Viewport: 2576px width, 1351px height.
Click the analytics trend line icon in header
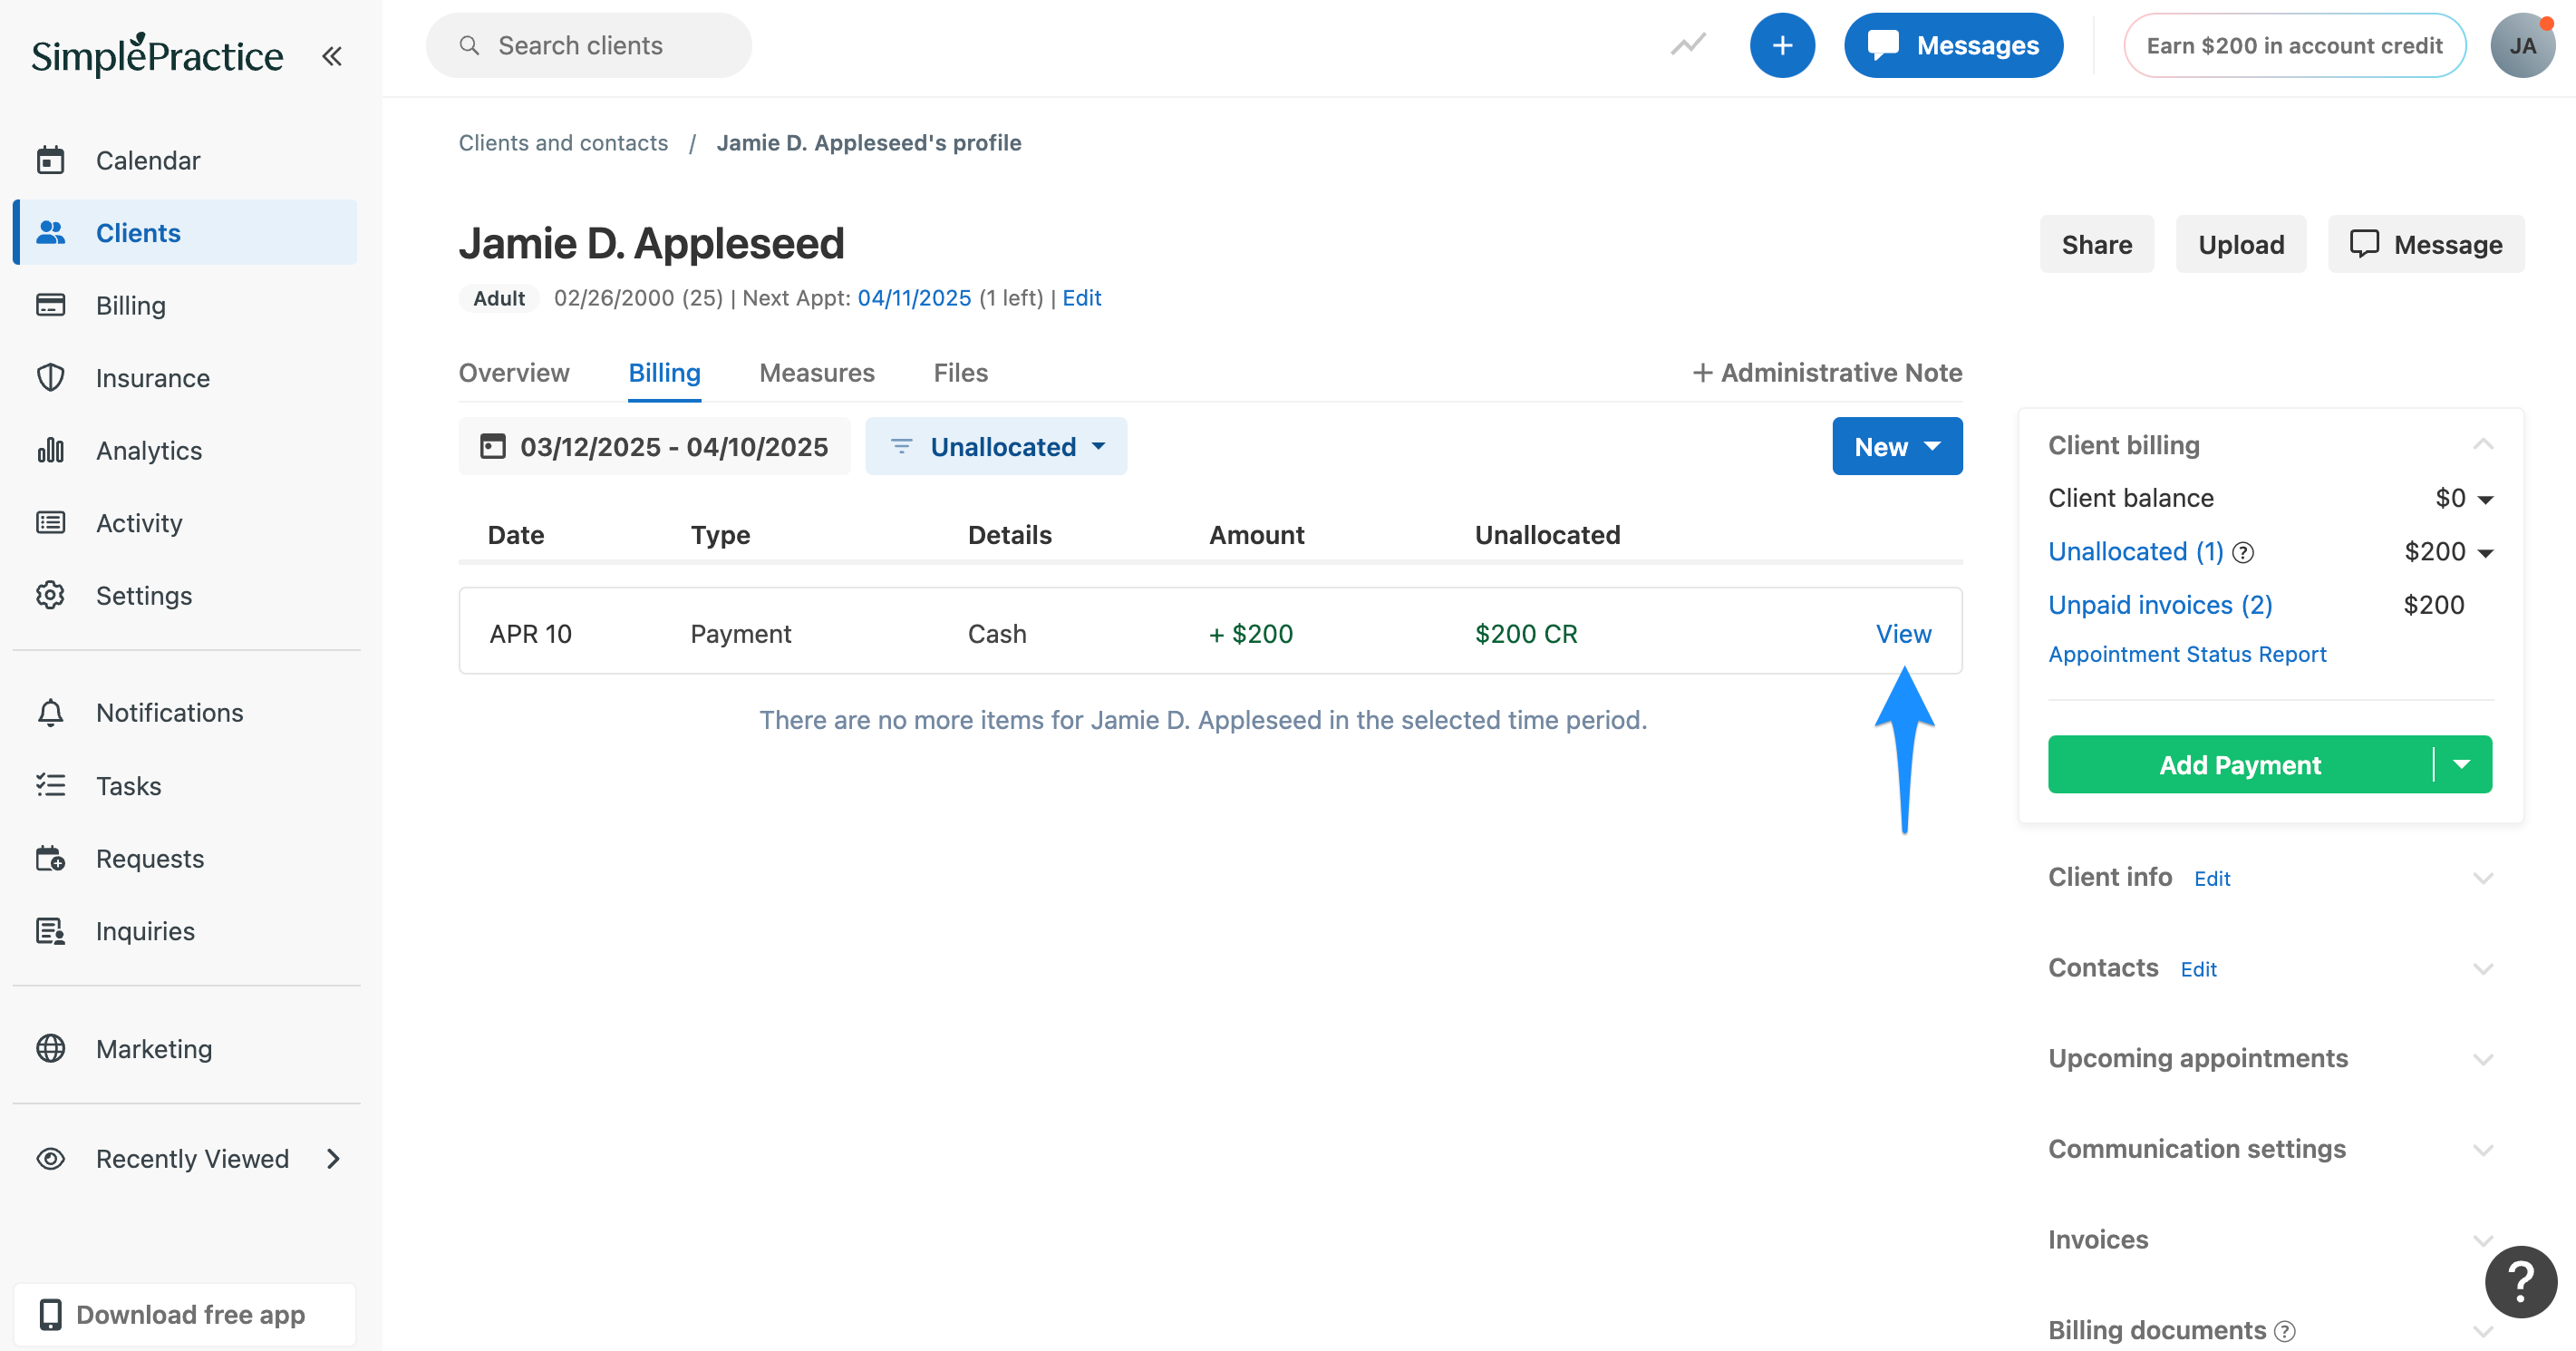click(1688, 45)
